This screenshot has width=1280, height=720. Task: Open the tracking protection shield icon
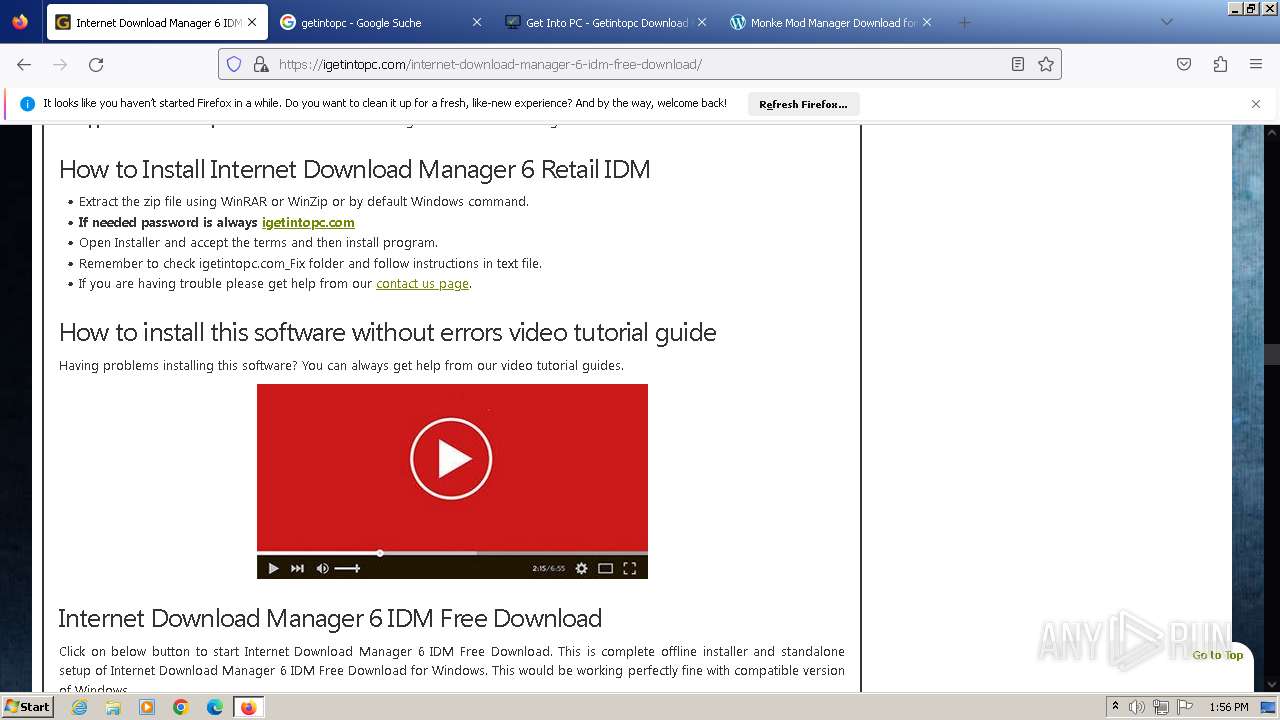pos(234,64)
